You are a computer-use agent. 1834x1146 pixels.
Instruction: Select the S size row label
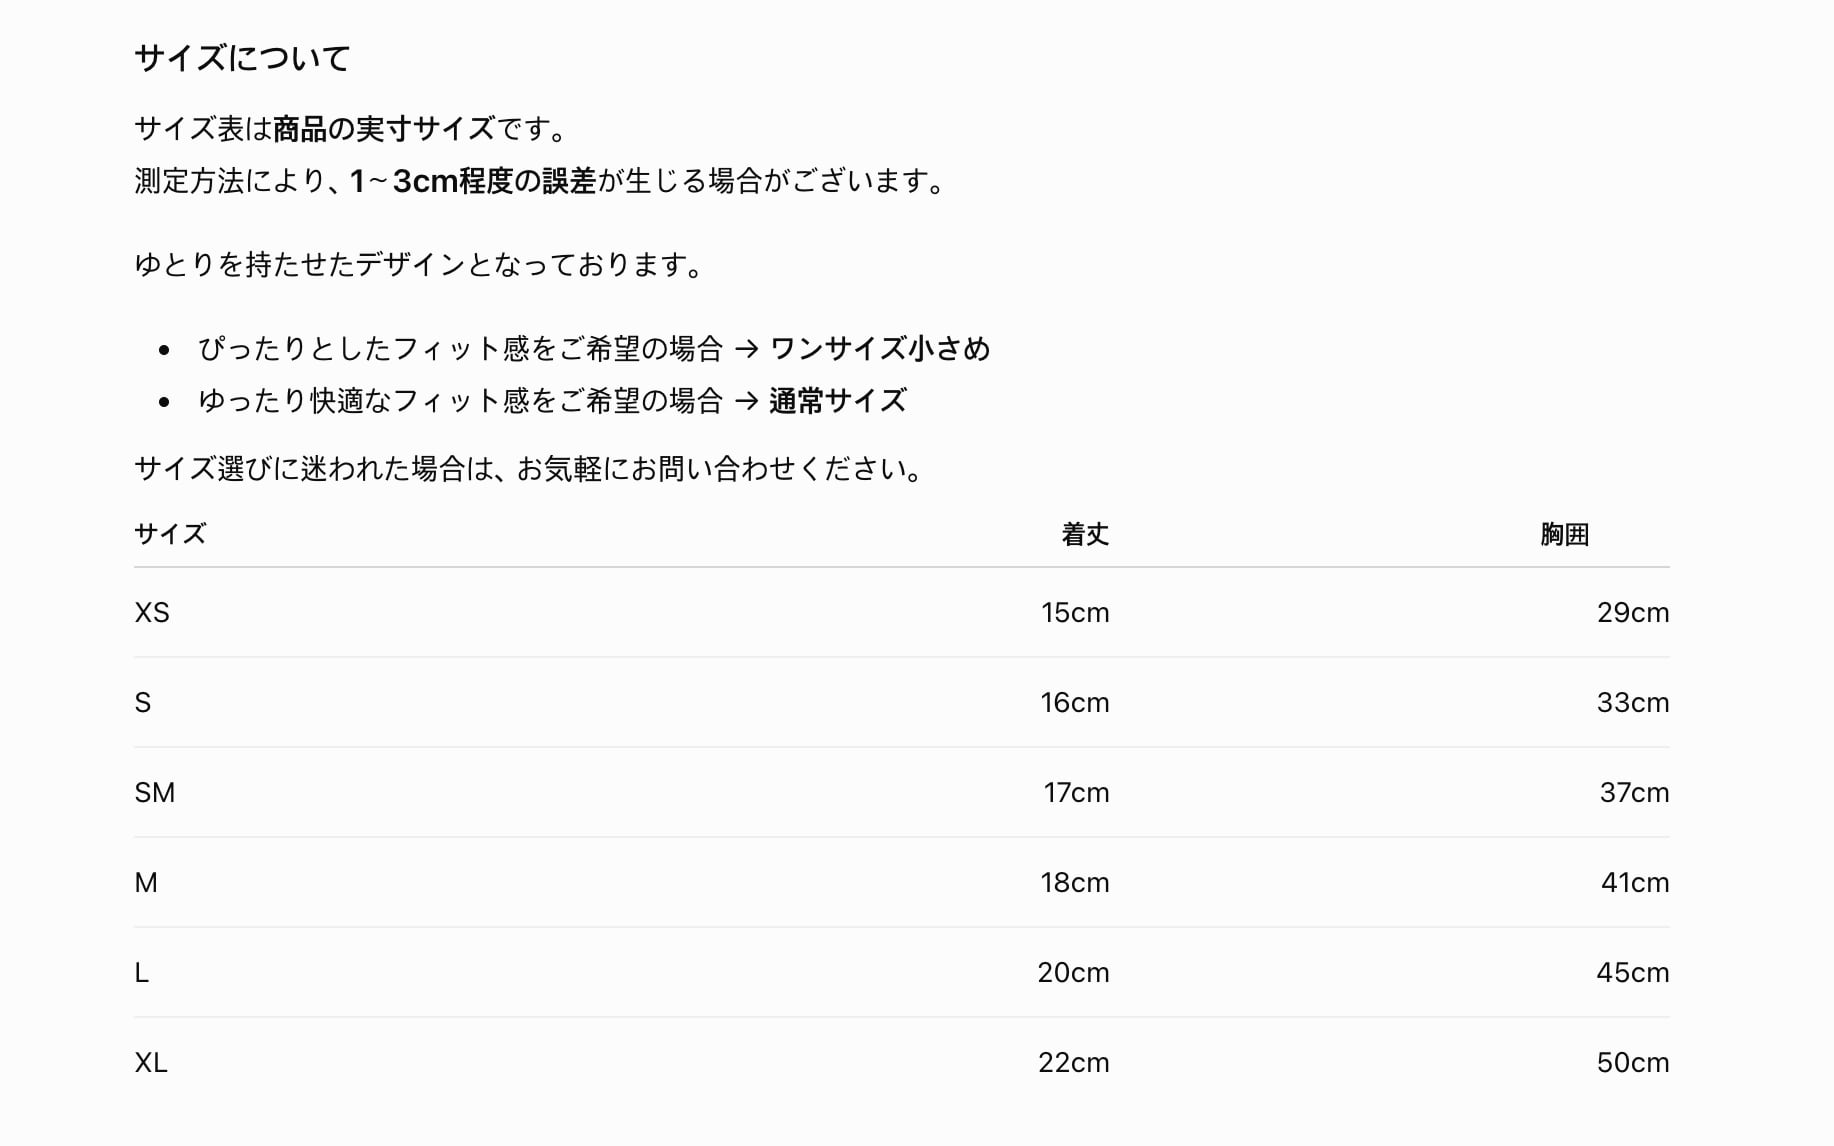pyautogui.click(x=143, y=702)
